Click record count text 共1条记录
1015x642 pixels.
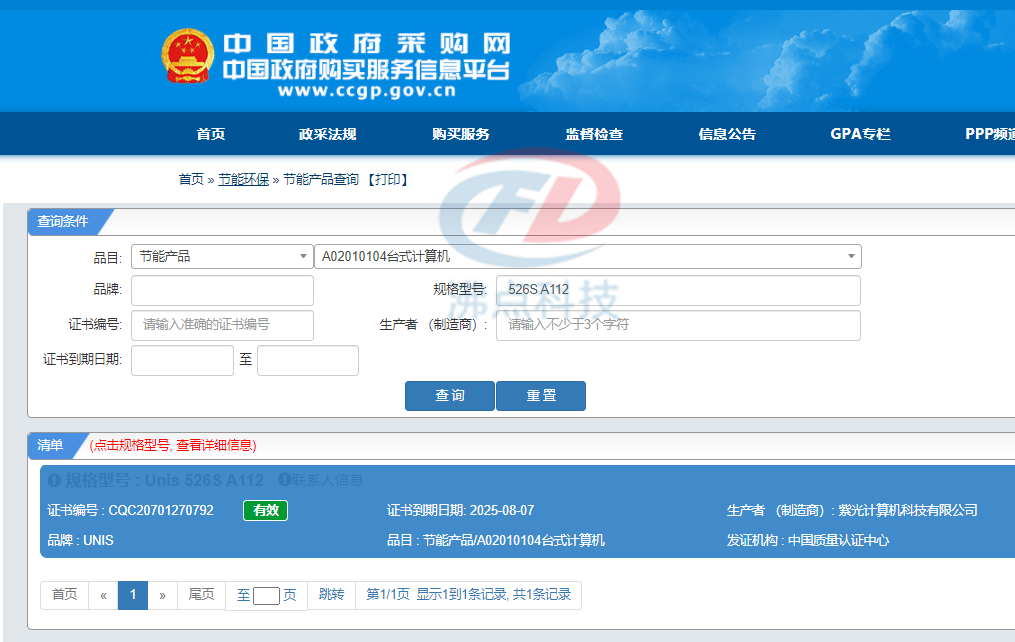tap(542, 594)
